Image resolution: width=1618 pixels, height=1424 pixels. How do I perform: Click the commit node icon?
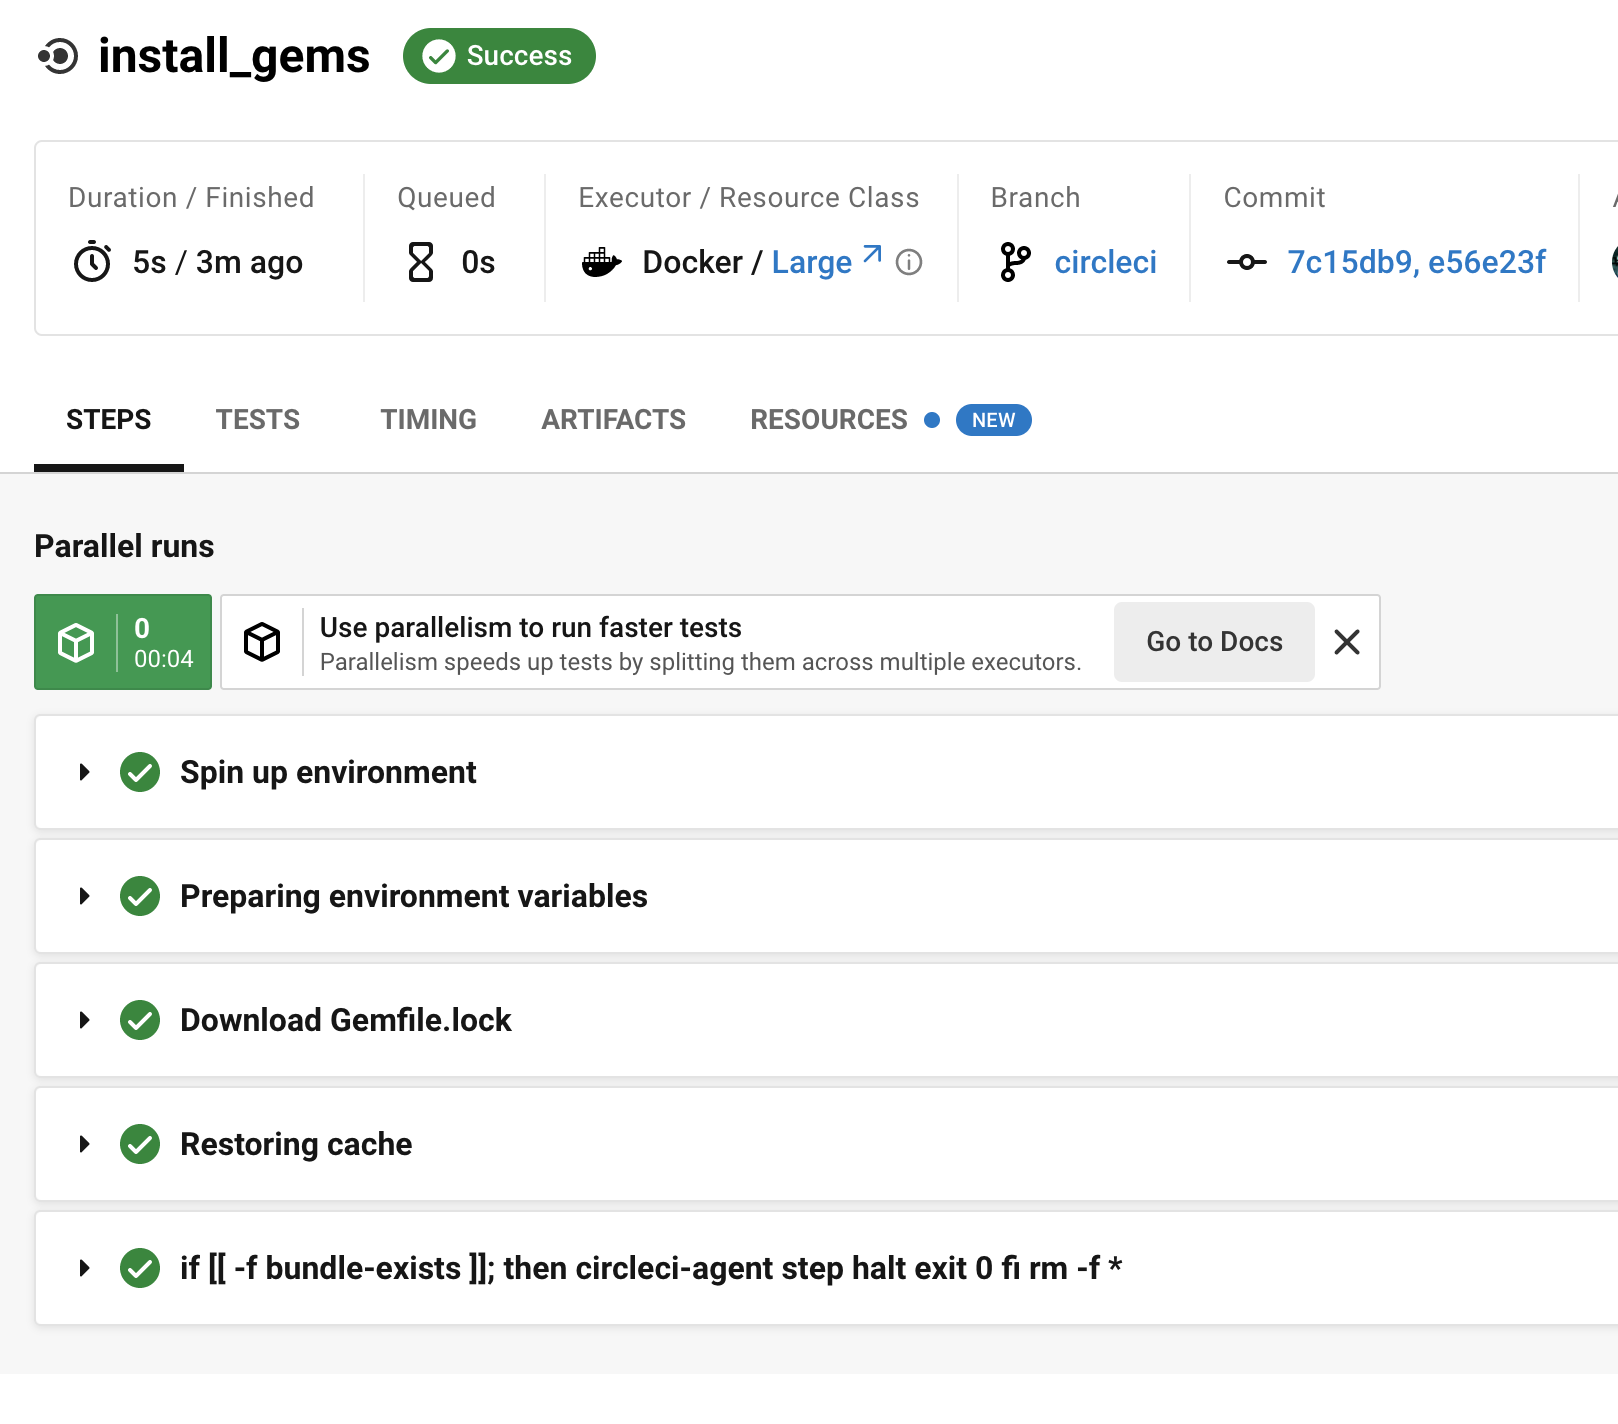point(1246,262)
